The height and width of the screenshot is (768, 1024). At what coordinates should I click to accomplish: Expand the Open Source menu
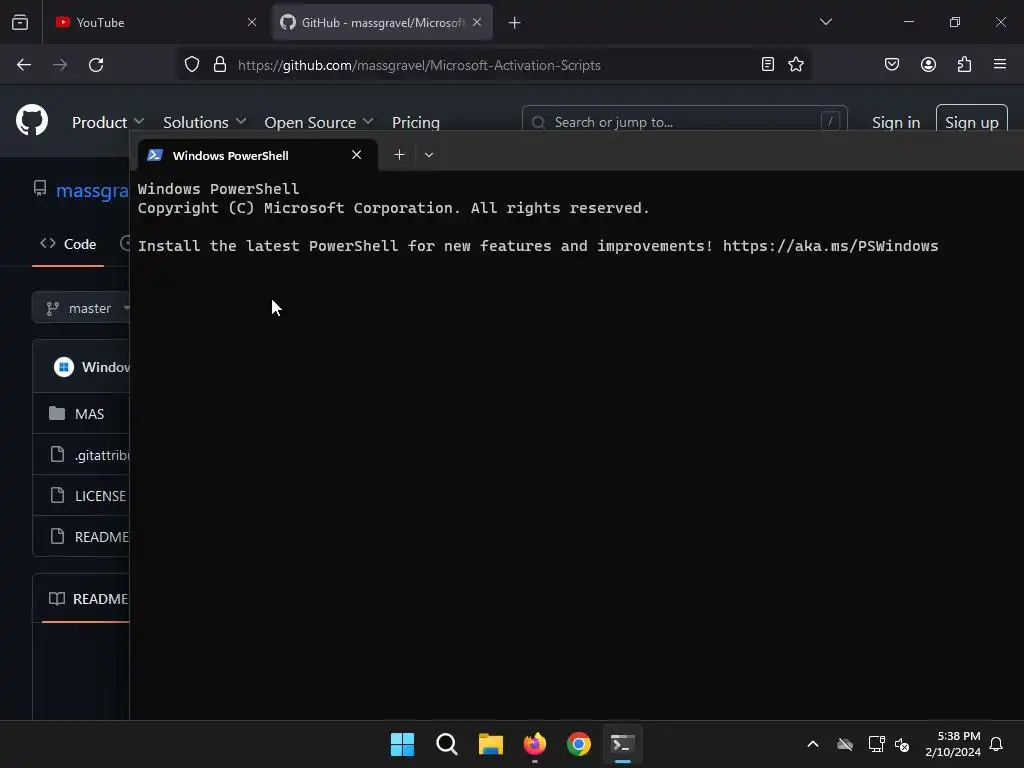[x=319, y=122]
